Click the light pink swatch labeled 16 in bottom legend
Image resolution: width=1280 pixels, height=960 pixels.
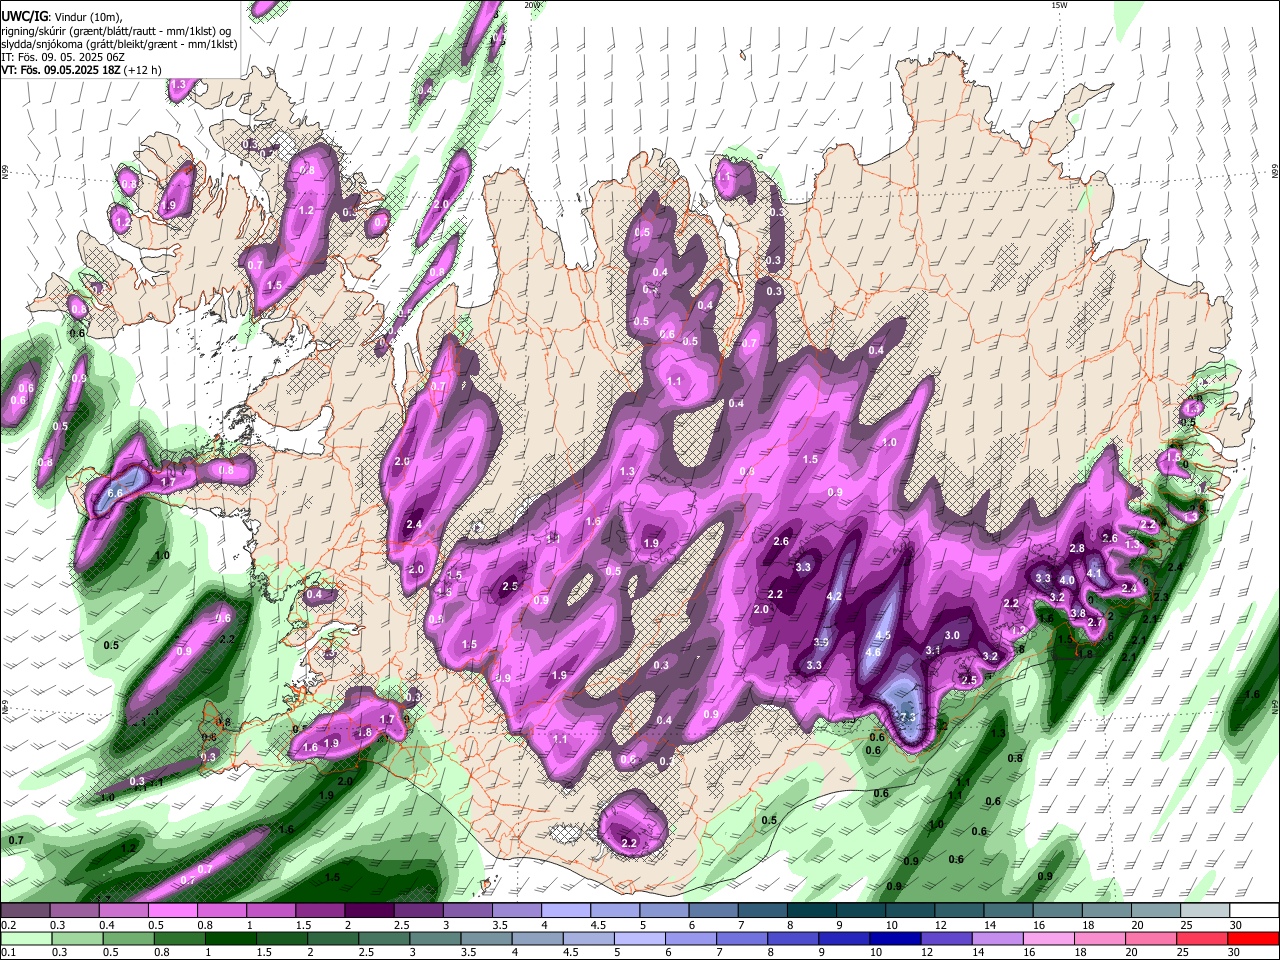1047,938
